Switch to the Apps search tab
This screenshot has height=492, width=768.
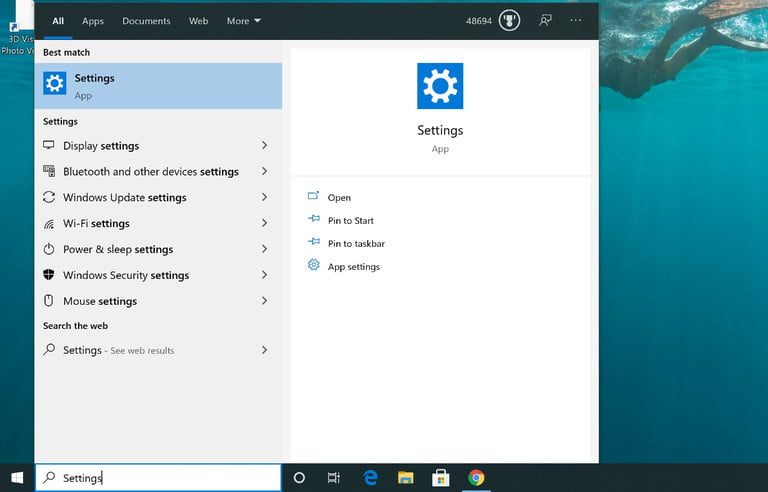tap(93, 21)
